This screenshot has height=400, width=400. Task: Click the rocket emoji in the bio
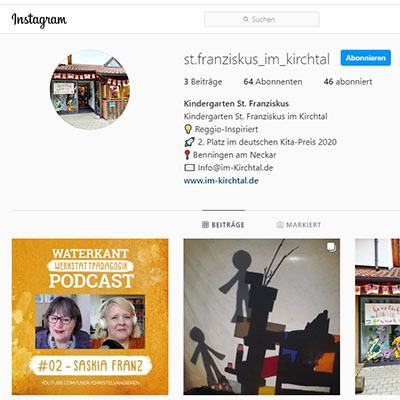(189, 142)
